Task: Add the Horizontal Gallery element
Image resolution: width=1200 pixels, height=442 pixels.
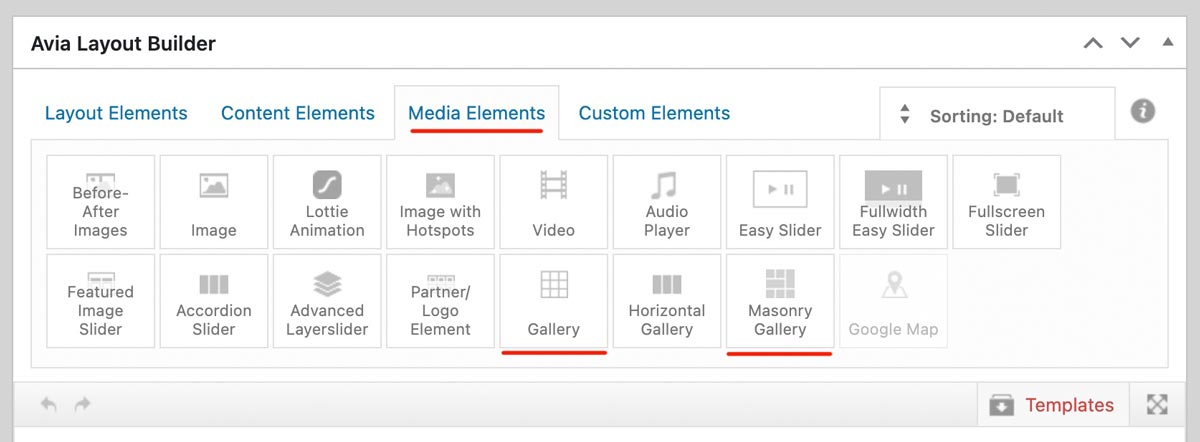Action: click(666, 301)
